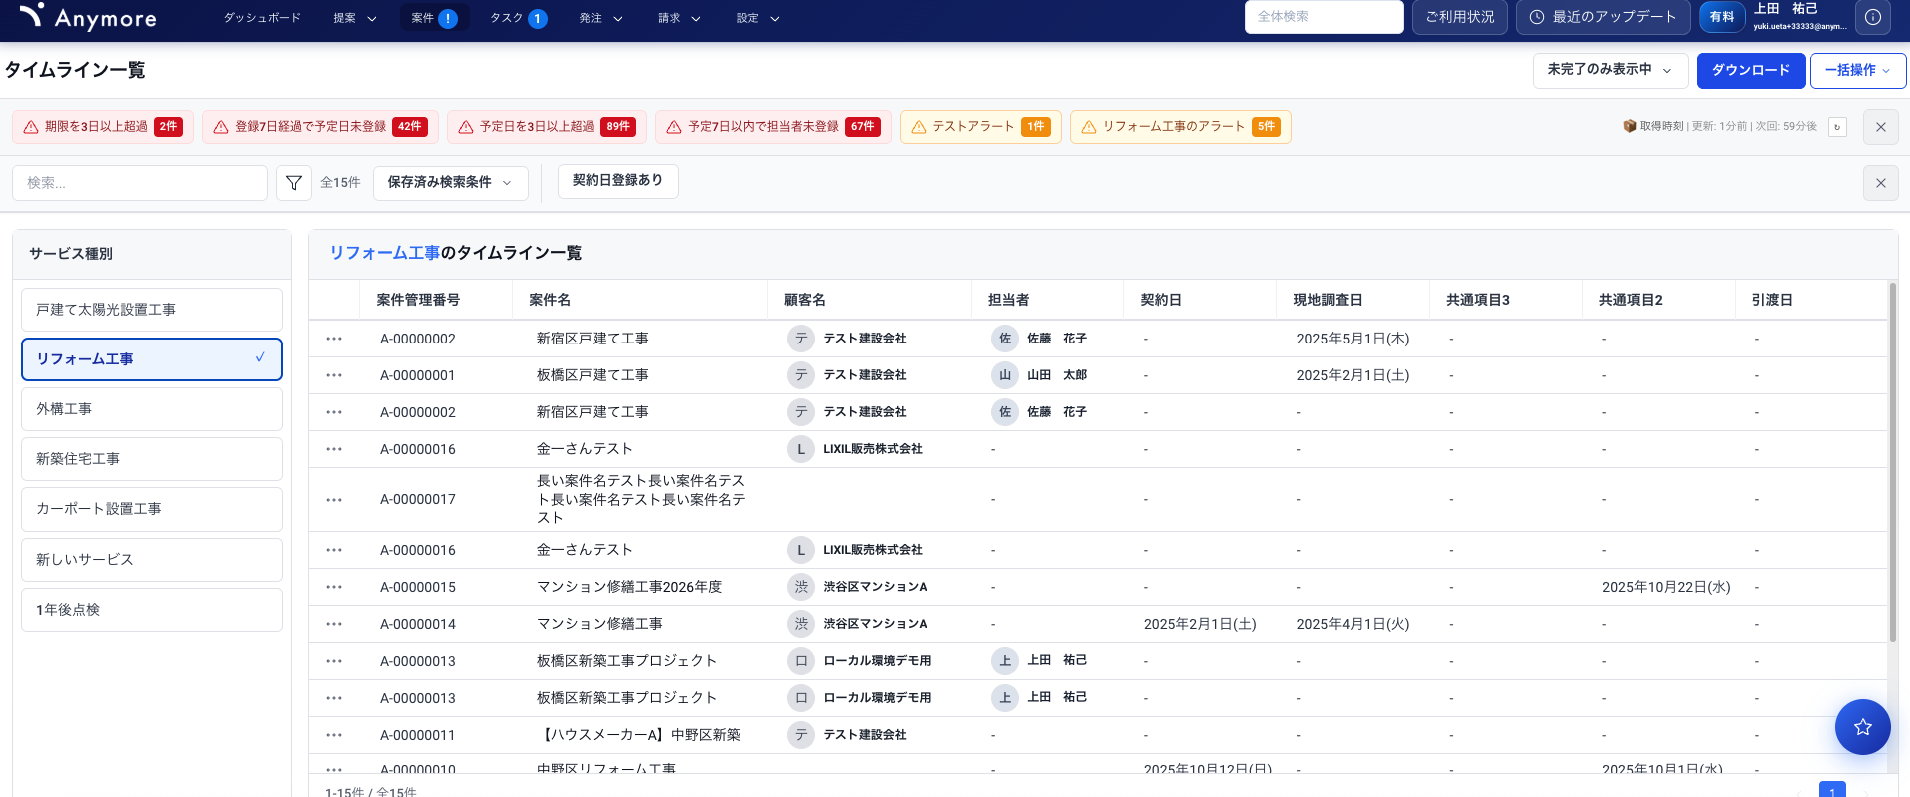This screenshot has width=1910, height=797.
Task: Clear the search filter bar
Action: click(1880, 183)
